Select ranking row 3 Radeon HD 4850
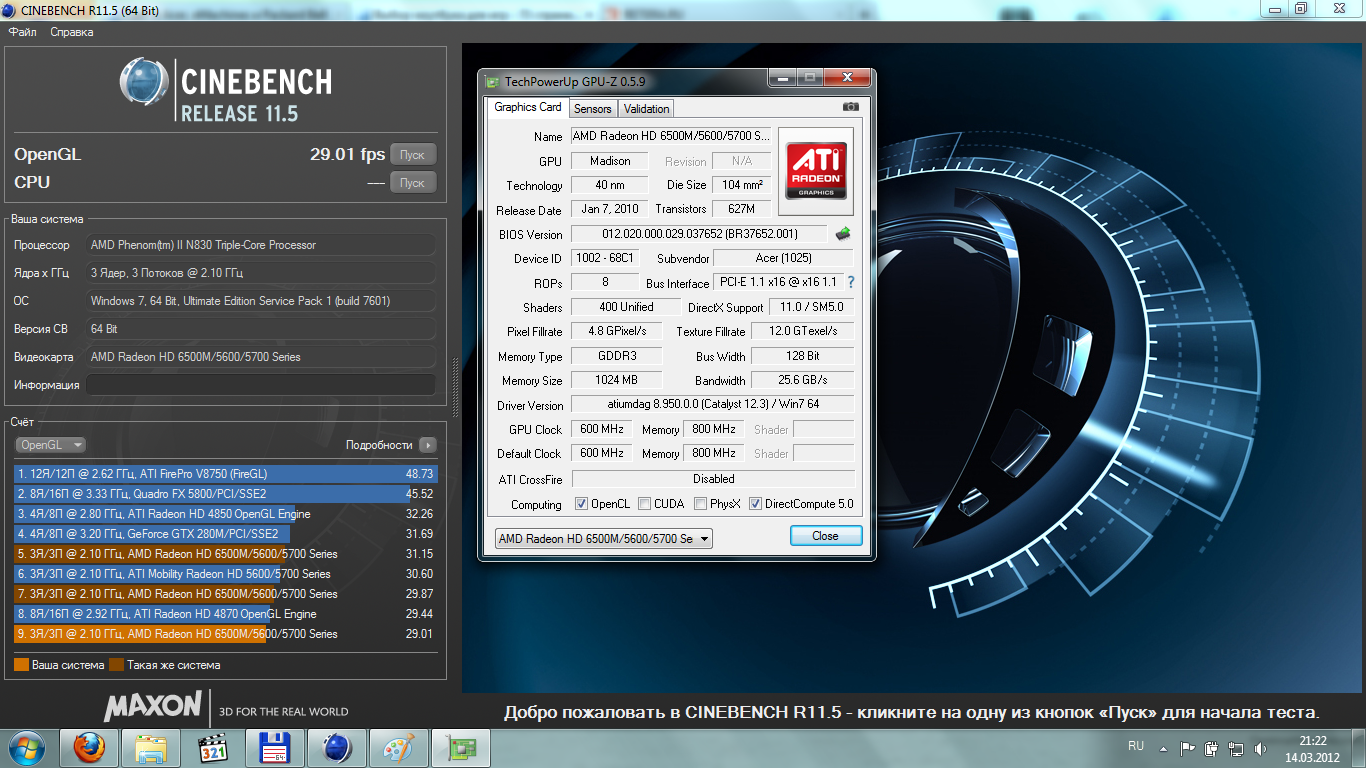 click(x=226, y=514)
